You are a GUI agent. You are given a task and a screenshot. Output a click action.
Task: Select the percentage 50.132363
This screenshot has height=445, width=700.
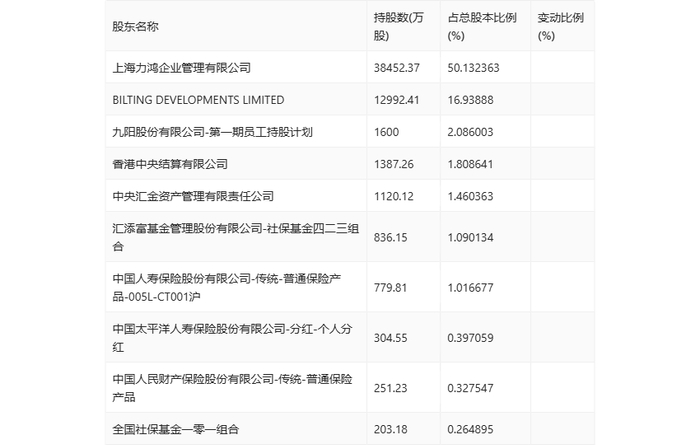click(x=473, y=68)
